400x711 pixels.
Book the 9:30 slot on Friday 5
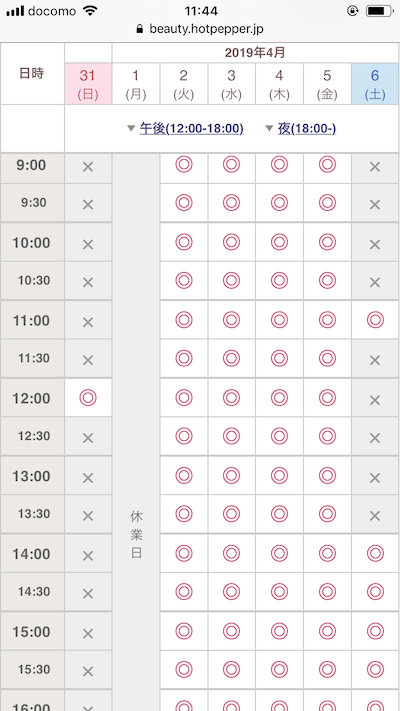point(327,203)
